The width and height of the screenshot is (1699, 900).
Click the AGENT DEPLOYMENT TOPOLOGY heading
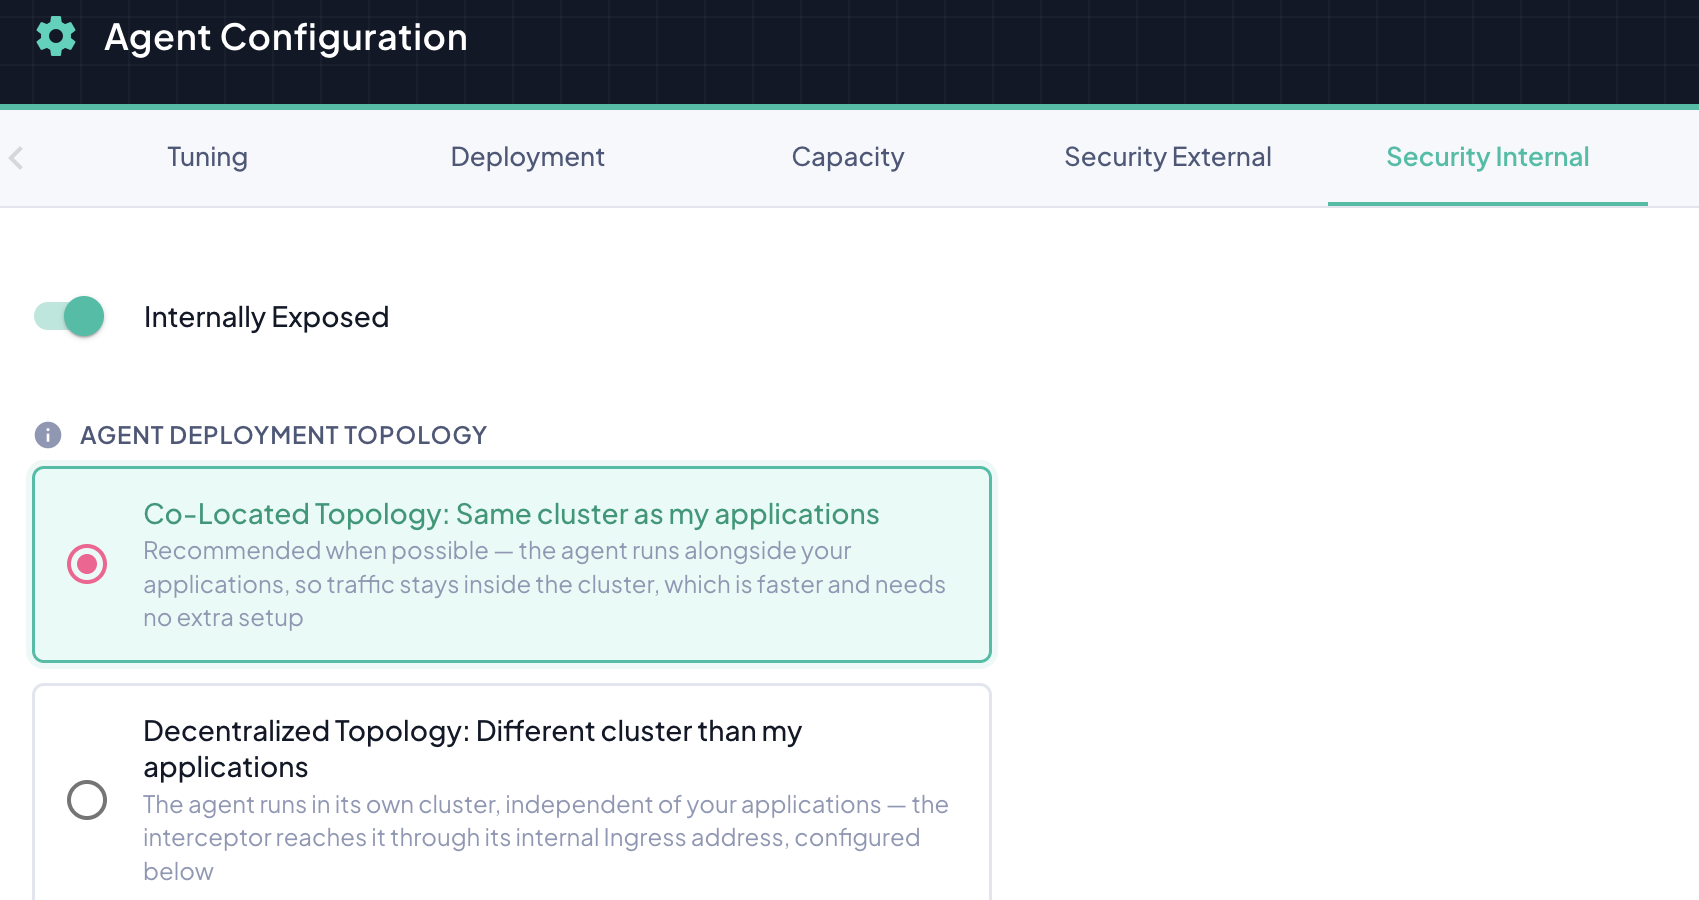[283, 435]
